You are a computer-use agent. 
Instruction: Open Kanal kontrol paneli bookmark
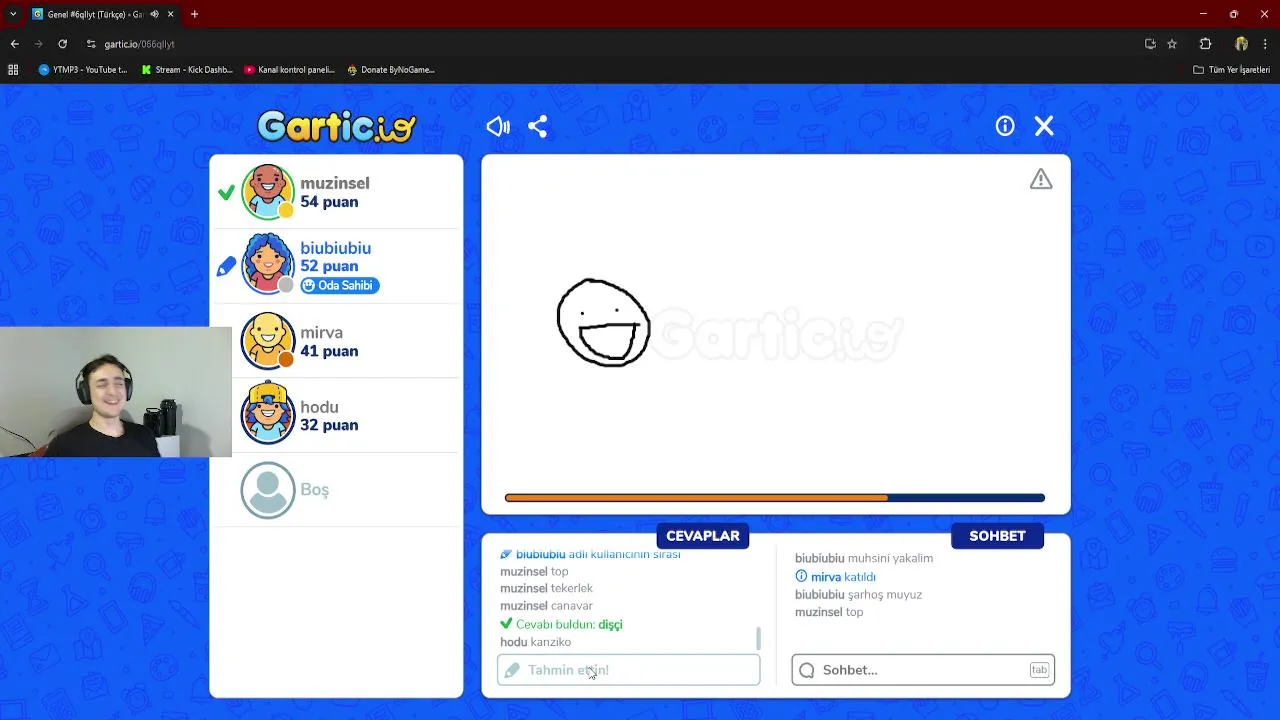coord(290,70)
